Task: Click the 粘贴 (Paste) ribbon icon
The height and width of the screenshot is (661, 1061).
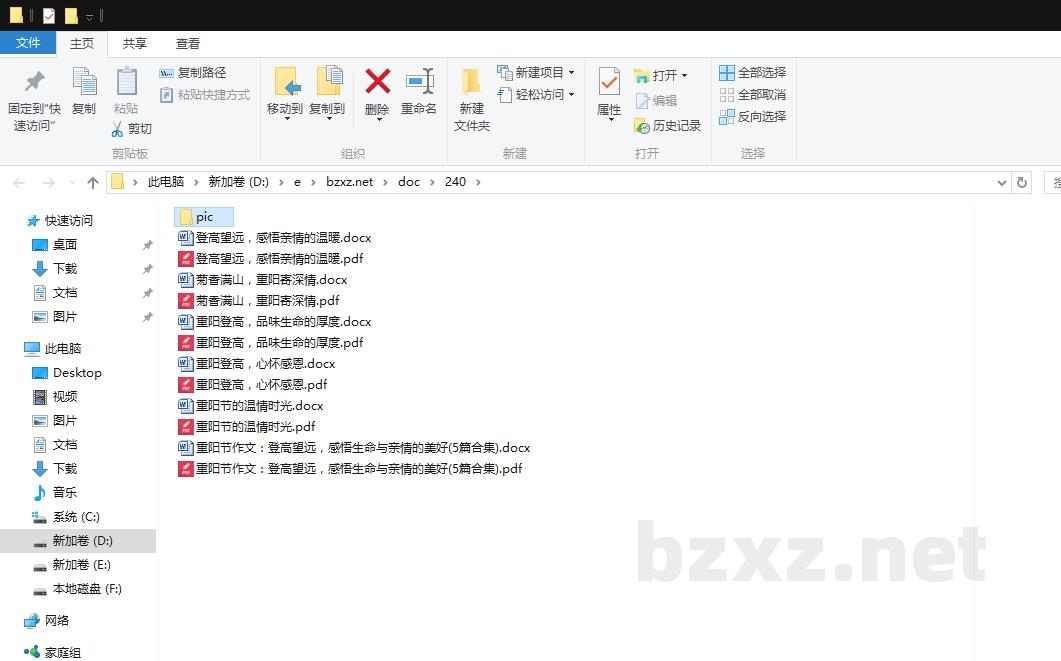Action: pos(125,90)
